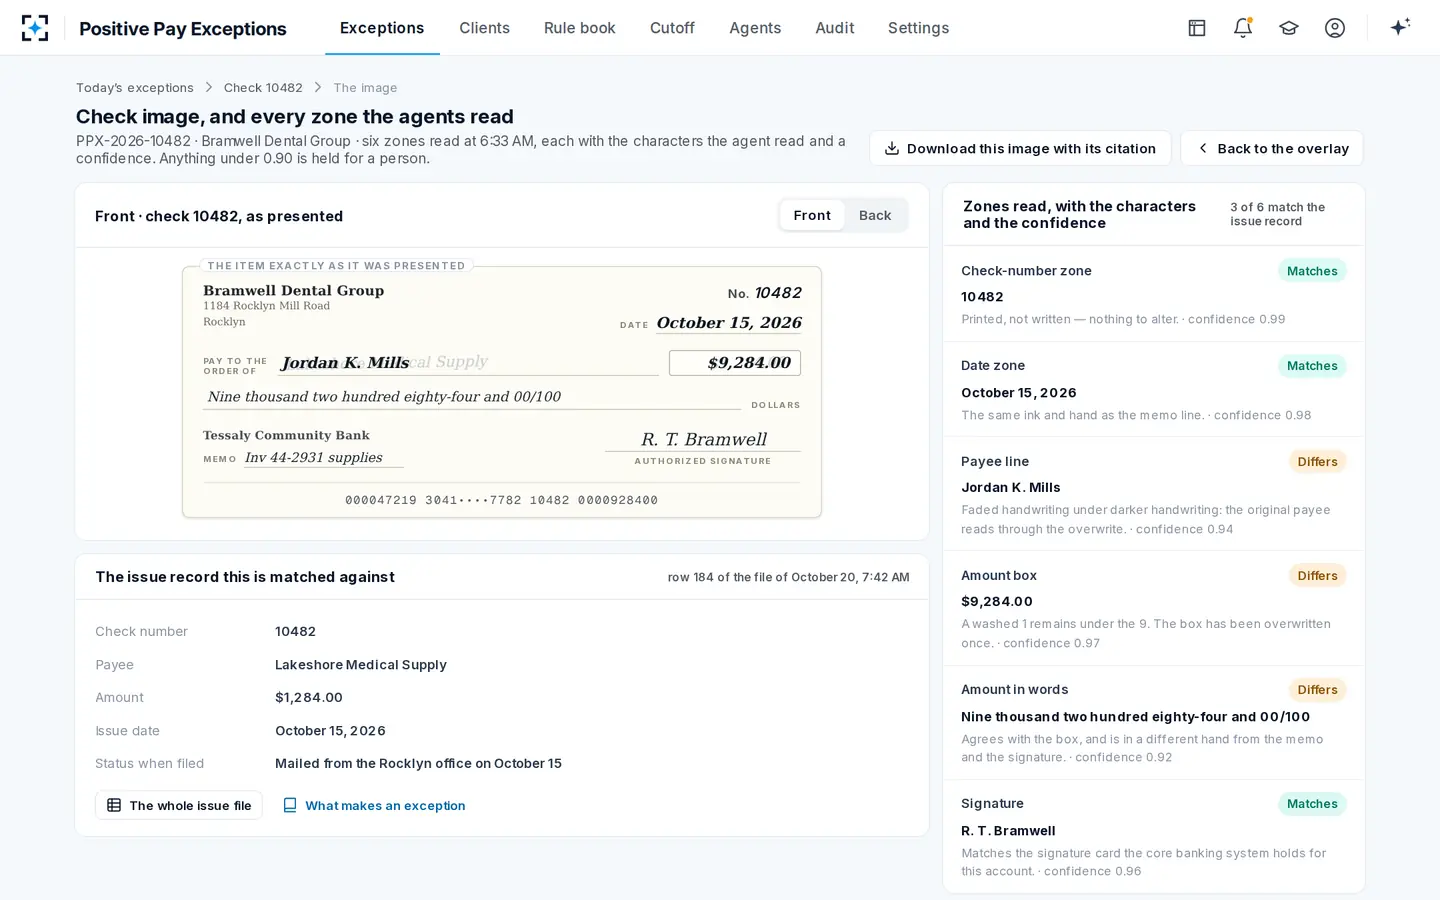Navigate to the Agents tab

[755, 28]
